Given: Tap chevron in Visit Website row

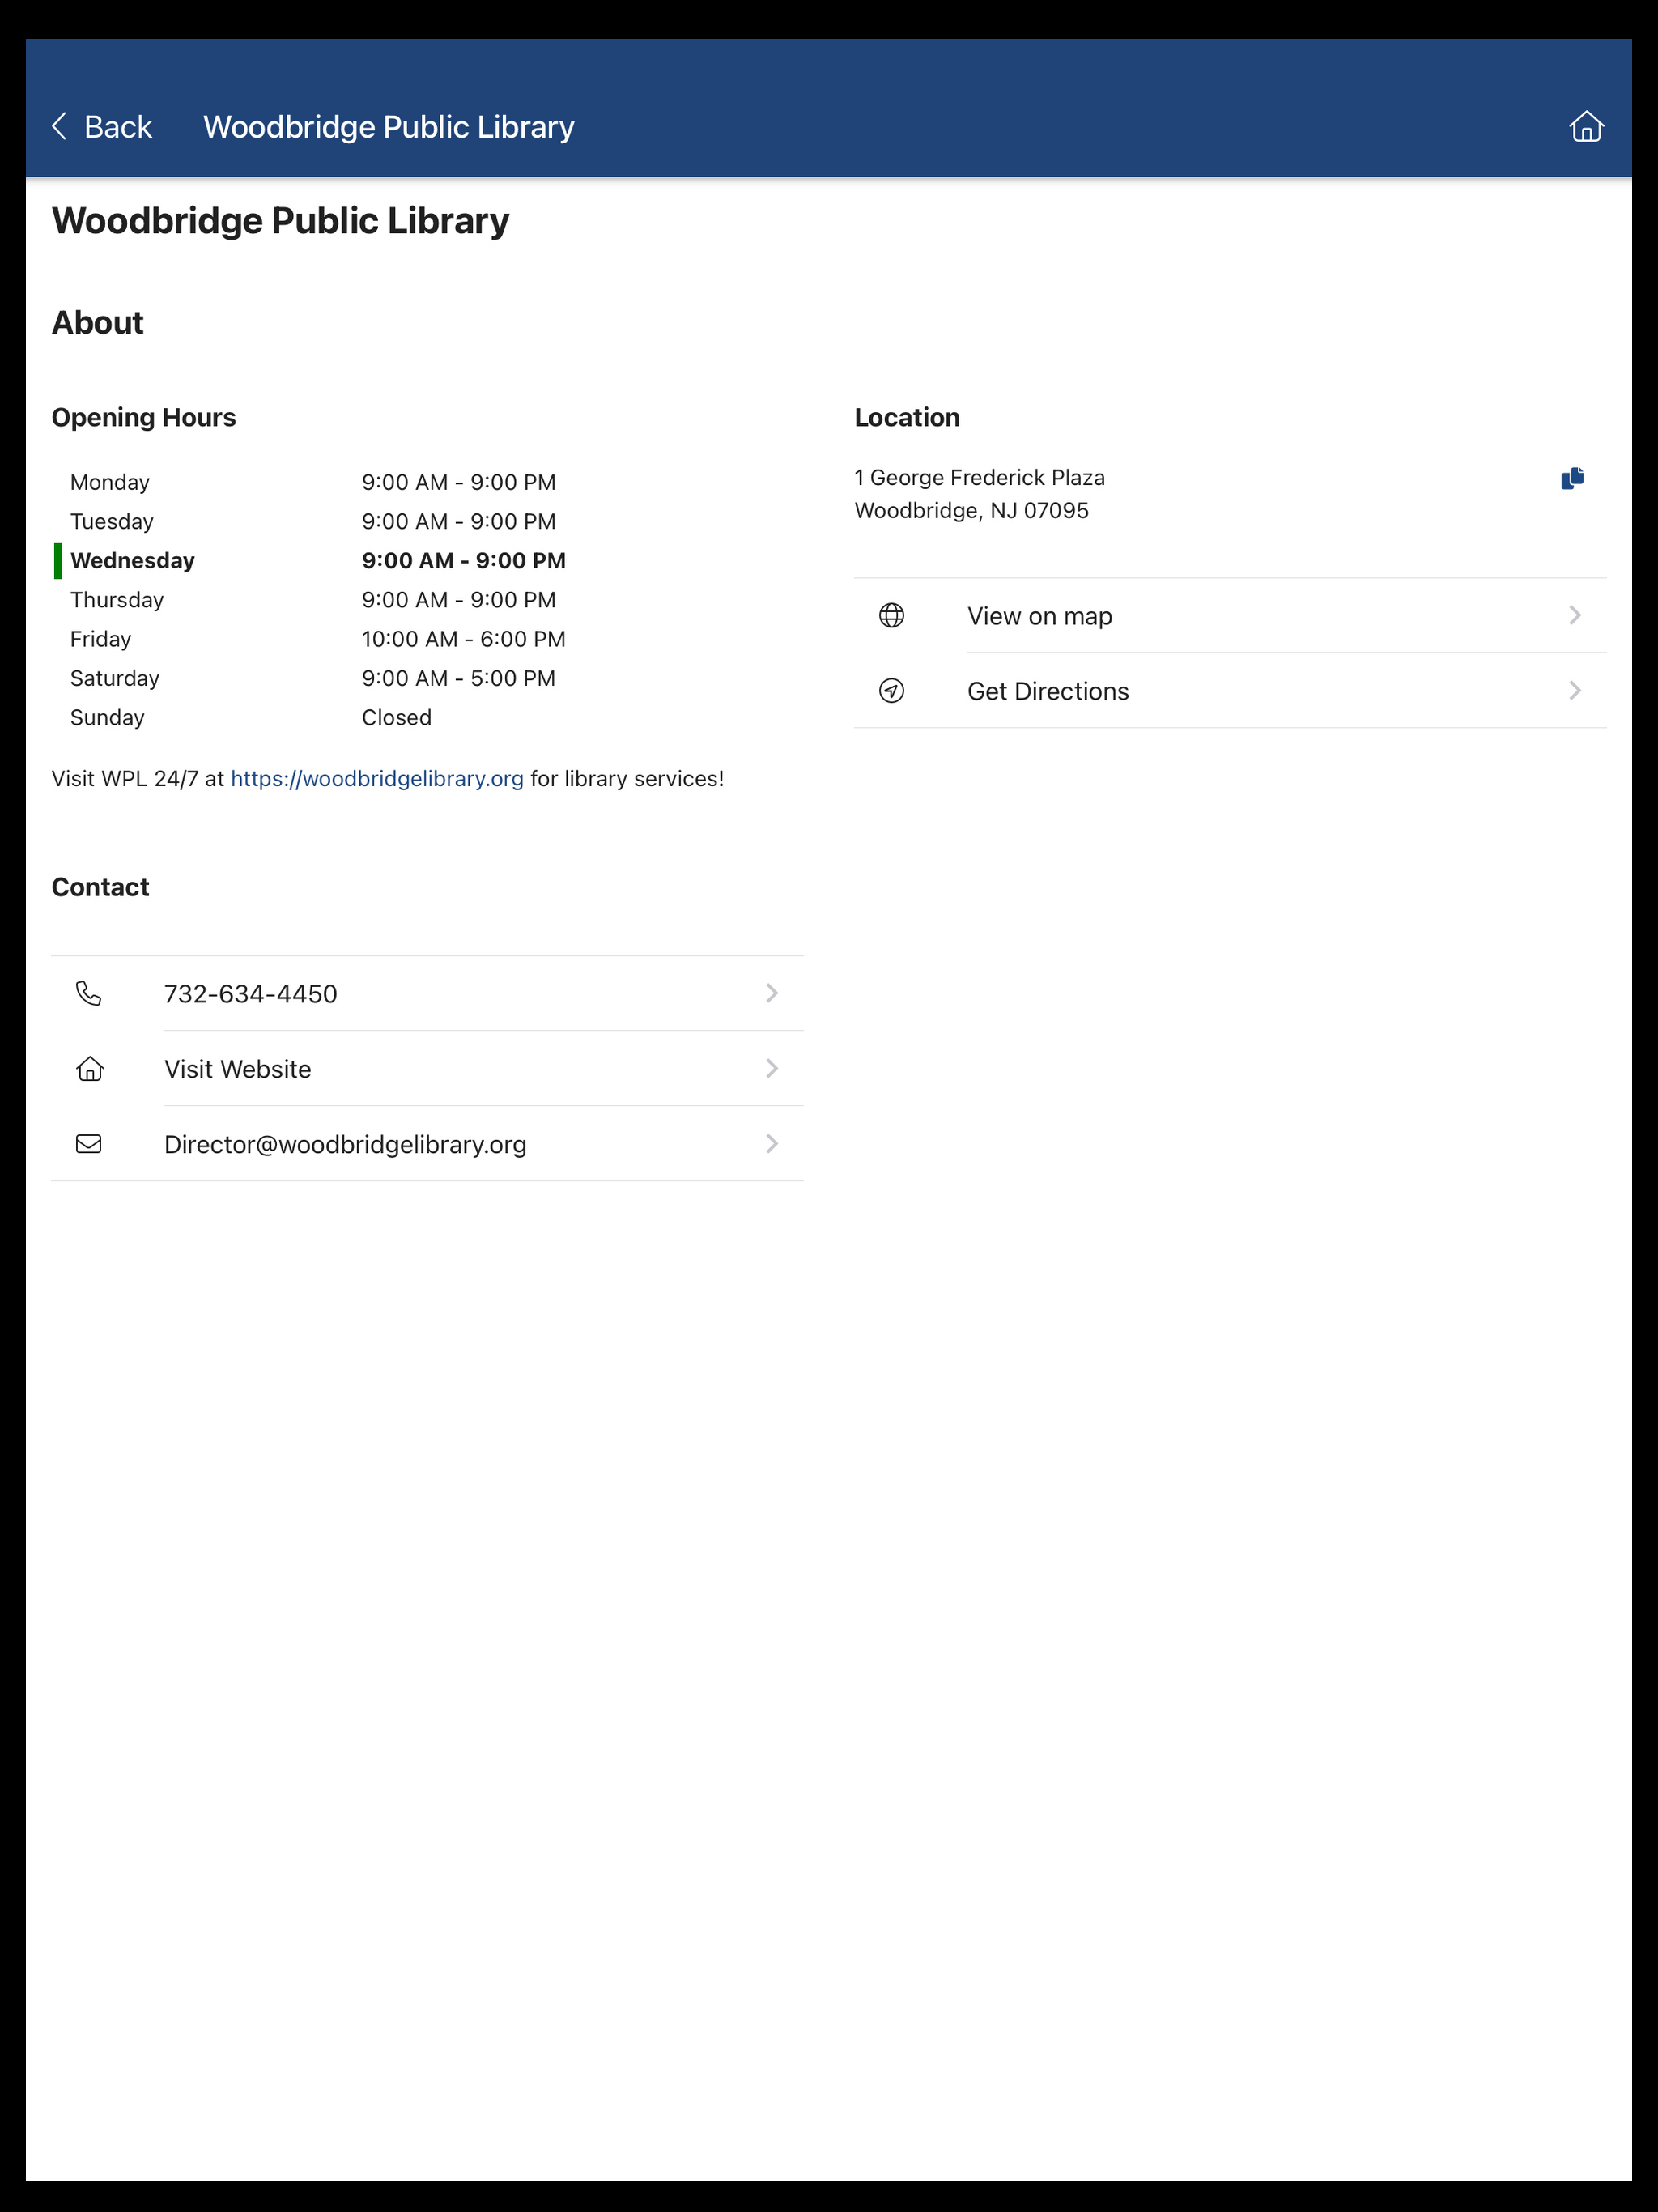Looking at the screenshot, I should 772,1069.
